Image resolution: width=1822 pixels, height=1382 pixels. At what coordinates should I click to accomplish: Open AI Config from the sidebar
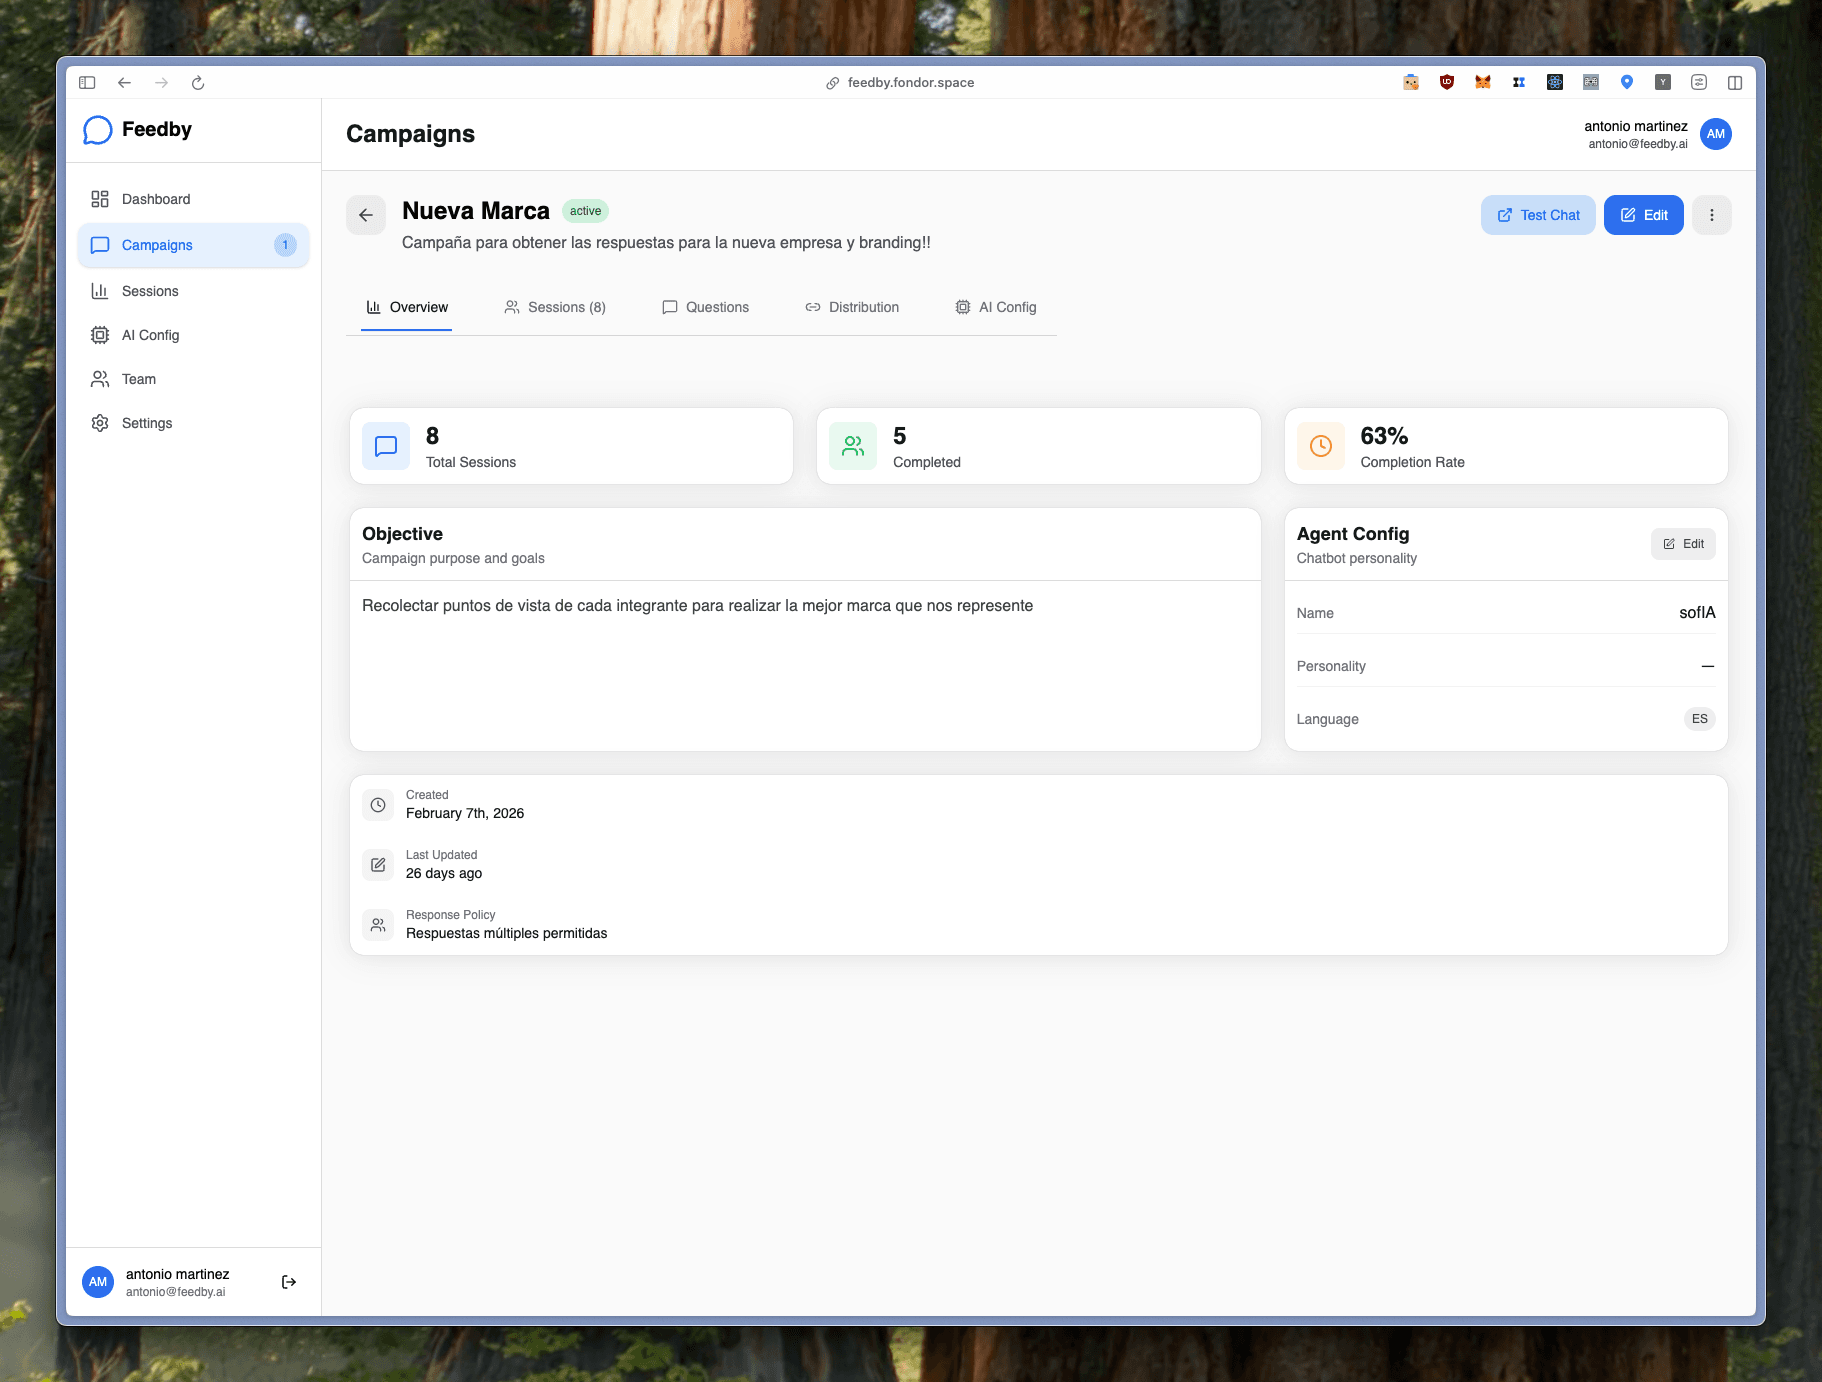tap(150, 334)
